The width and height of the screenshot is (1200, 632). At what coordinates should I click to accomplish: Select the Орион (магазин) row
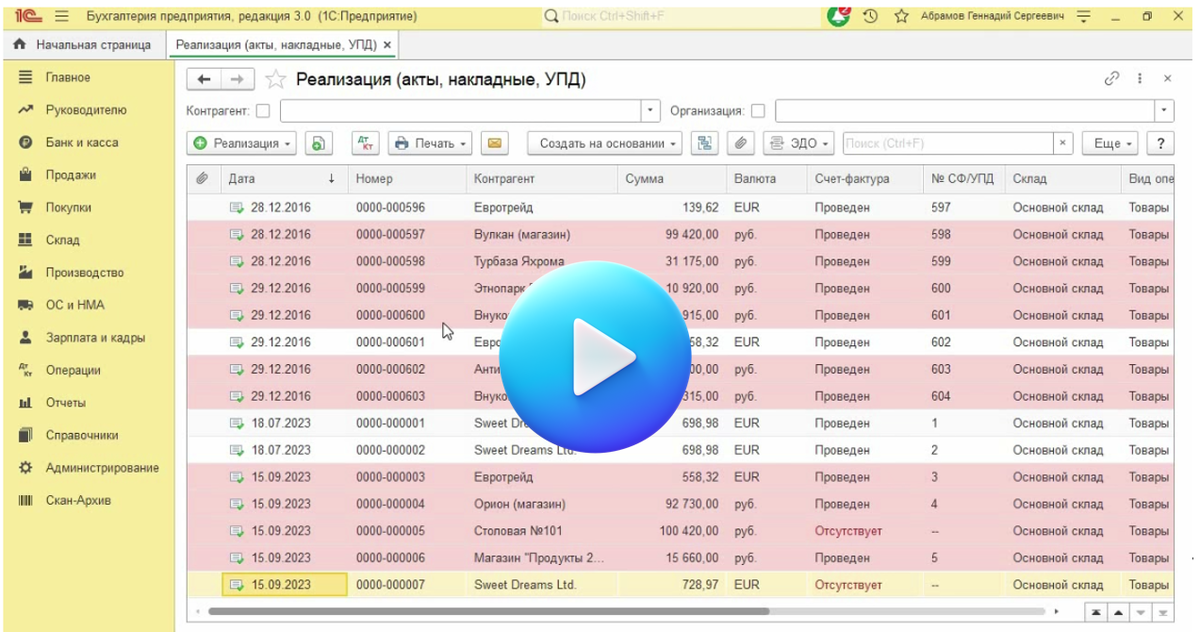pyautogui.click(x=680, y=504)
